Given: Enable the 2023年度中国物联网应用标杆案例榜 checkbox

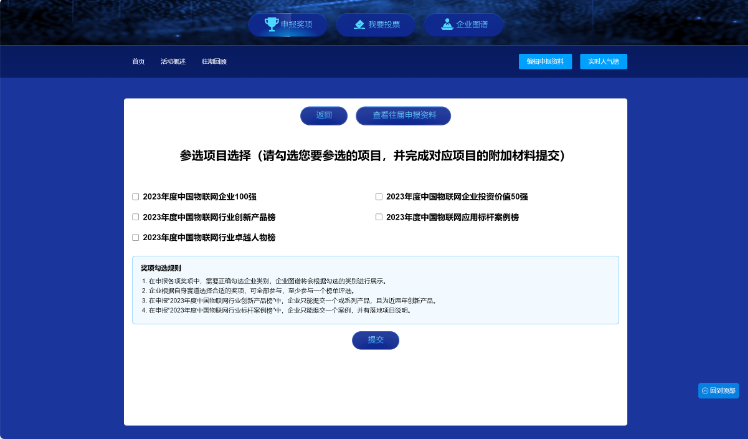Looking at the screenshot, I should 379,217.
